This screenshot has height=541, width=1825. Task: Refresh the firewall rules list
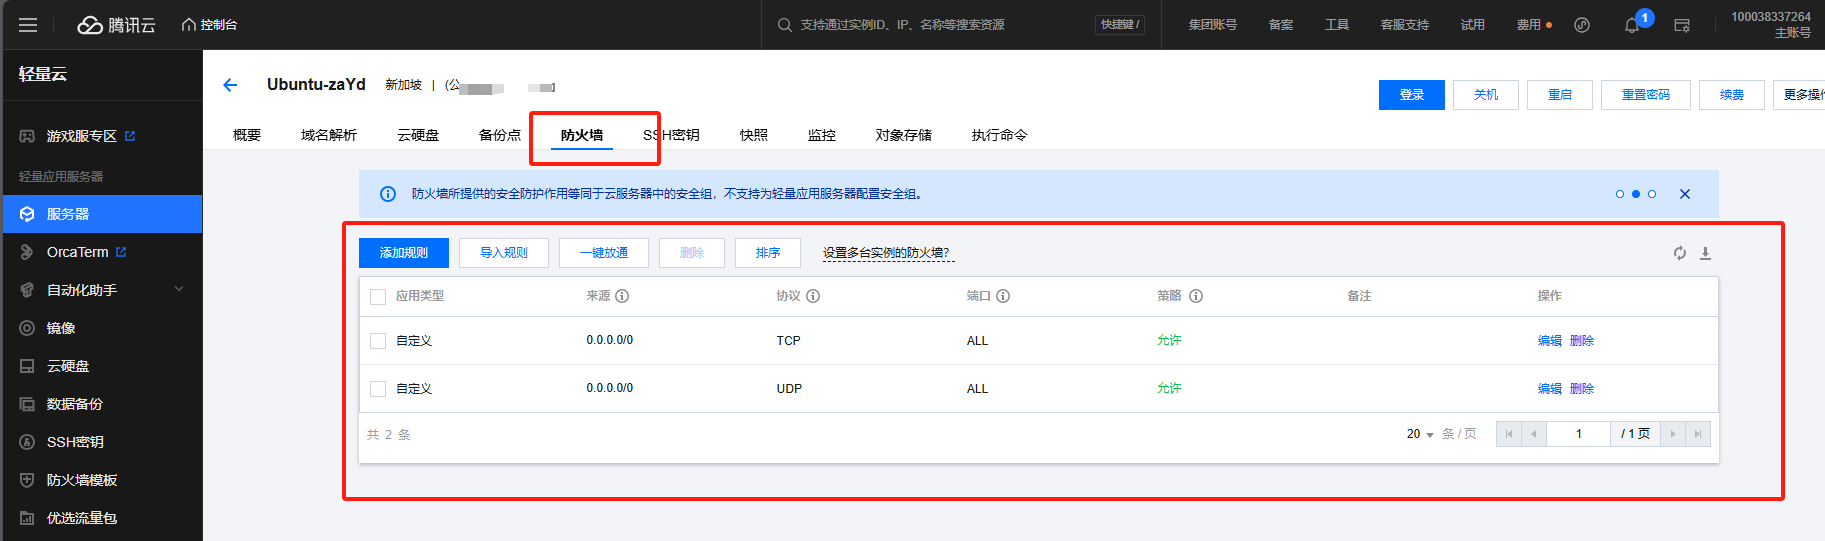pos(1680,253)
